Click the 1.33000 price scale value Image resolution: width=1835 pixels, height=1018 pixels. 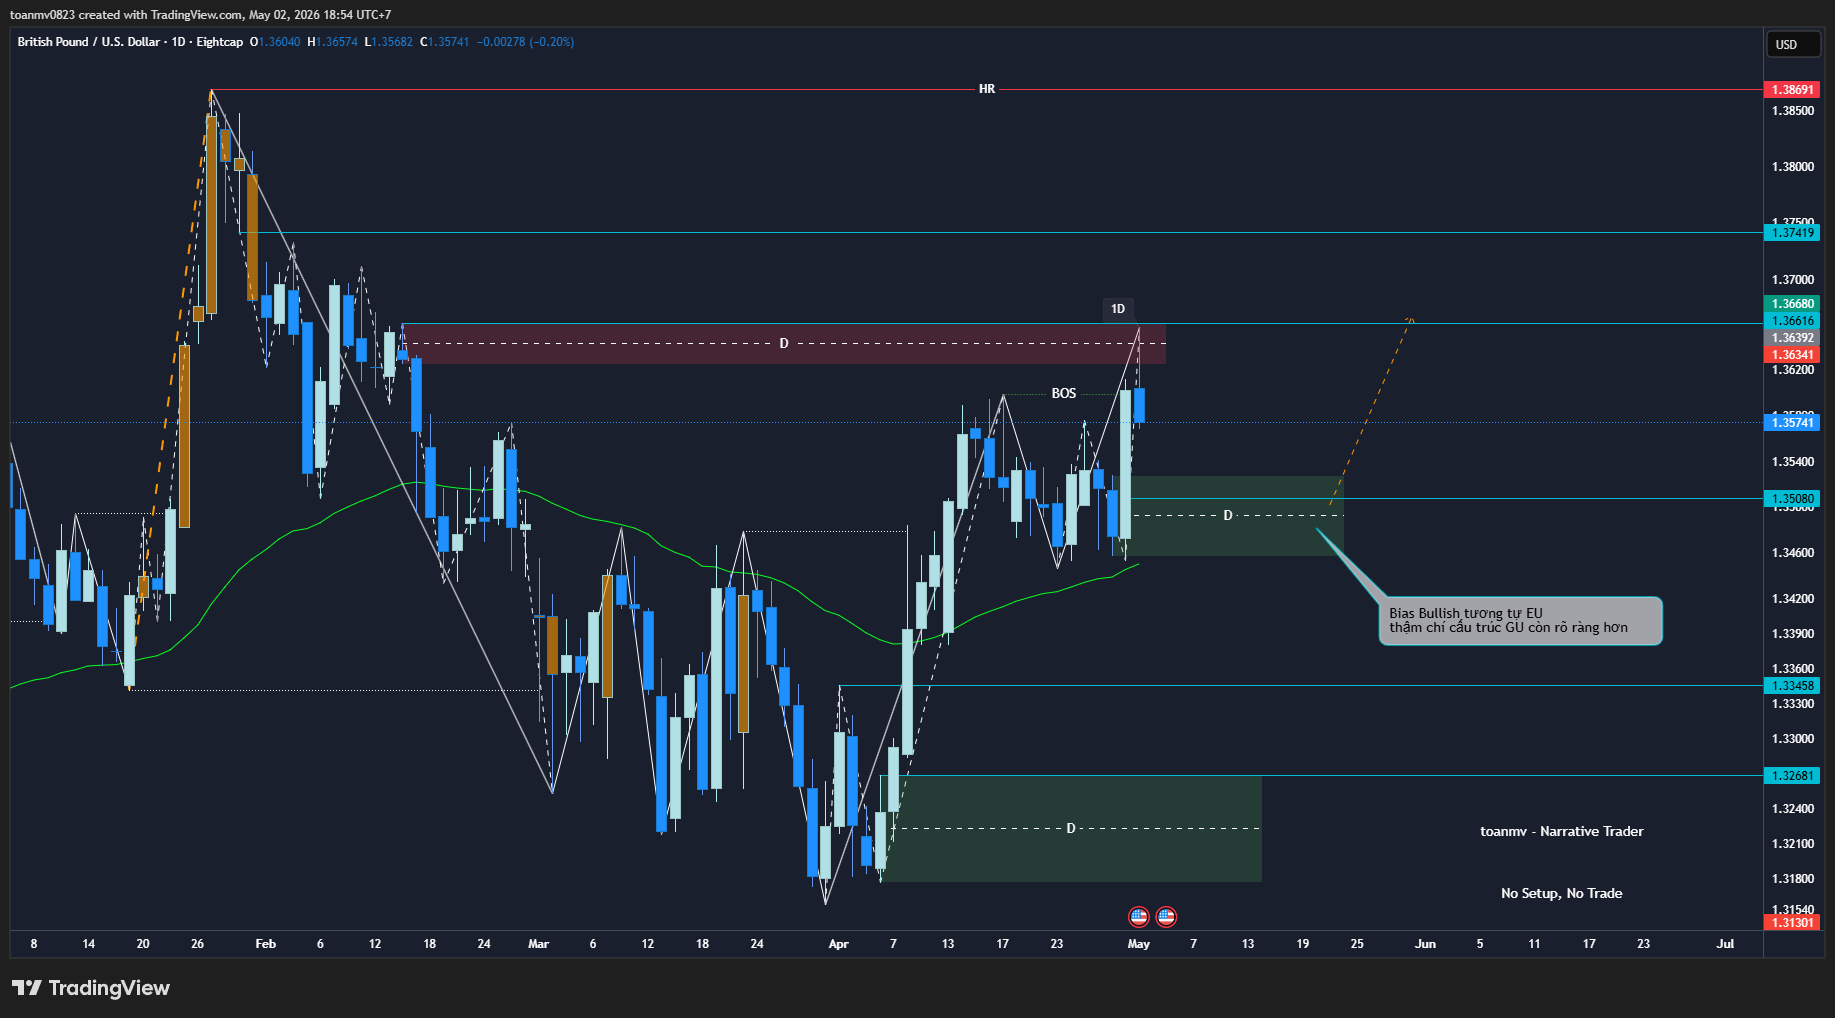(x=1793, y=739)
